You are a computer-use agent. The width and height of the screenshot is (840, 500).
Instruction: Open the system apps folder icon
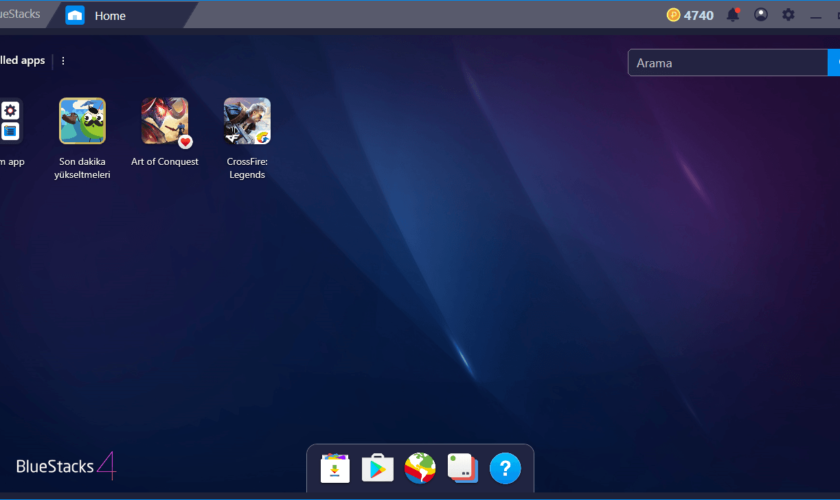pos(10,121)
